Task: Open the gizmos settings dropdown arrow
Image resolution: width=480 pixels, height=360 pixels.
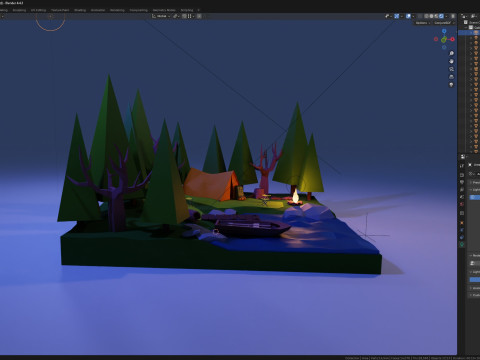Action: (402, 16)
